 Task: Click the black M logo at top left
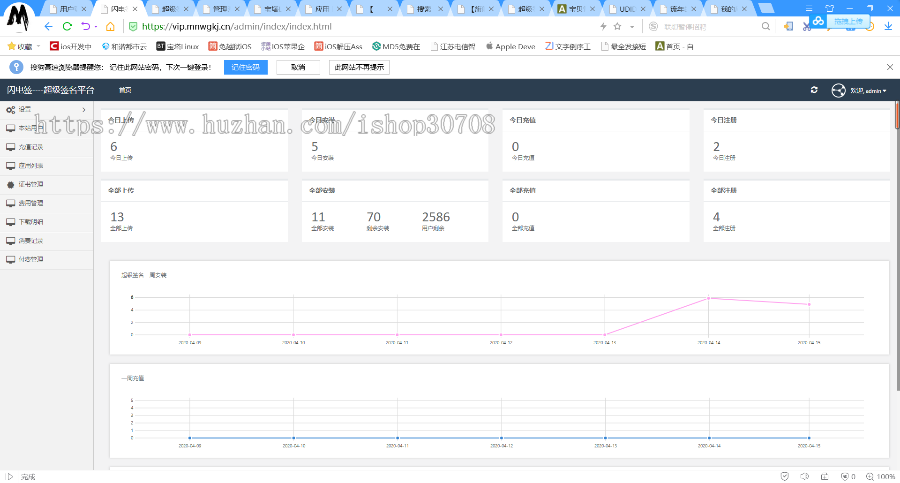pyautogui.click(x=18, y=17)
